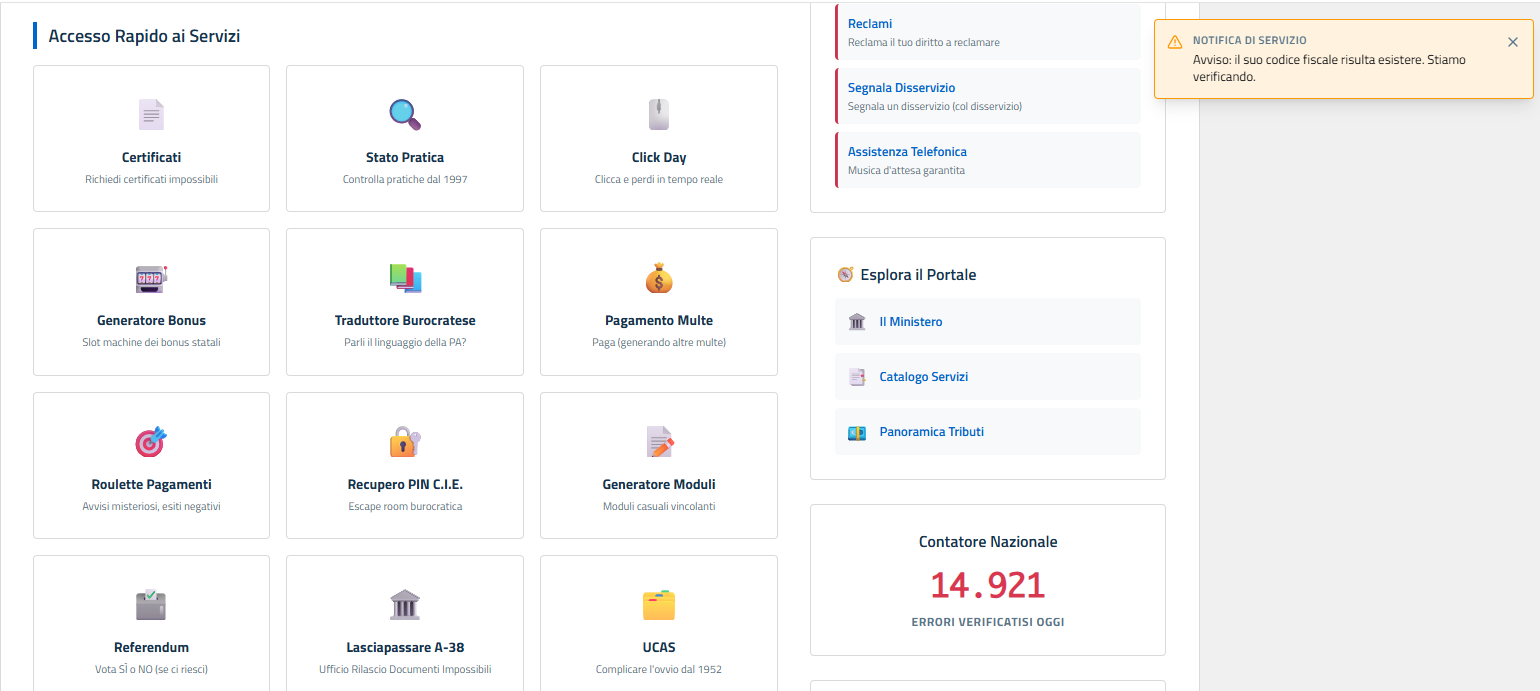Open Stato Pratica magnifying glass icon
Screen dimensions: 1540x691
(x=405, y=115)
